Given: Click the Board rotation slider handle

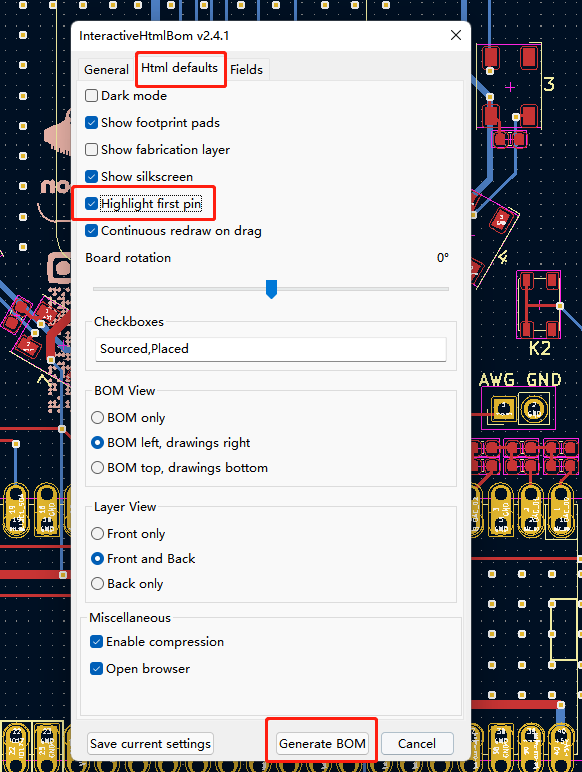Looking at the screenshot, I should [x=271, y=289].
